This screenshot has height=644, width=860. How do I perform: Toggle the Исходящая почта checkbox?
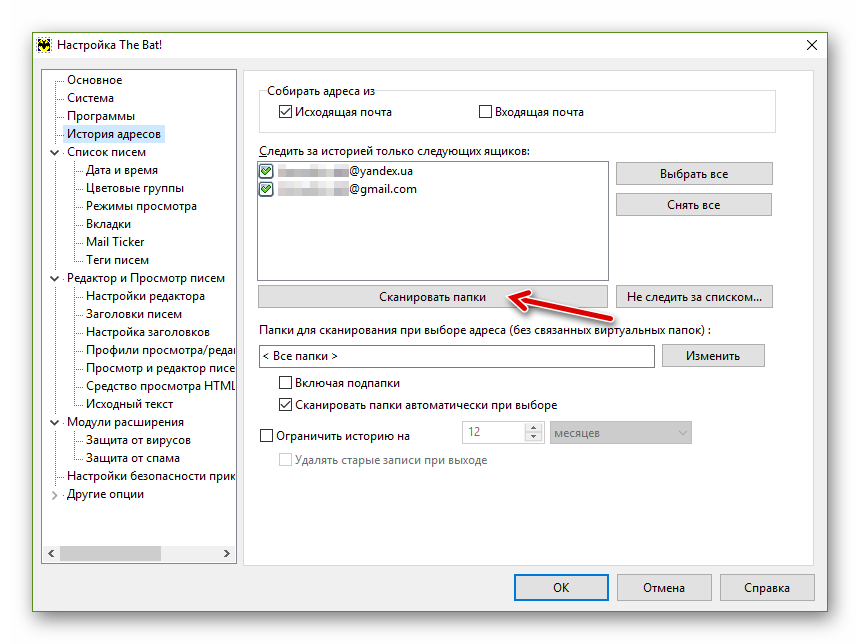[x=286, y=112]
